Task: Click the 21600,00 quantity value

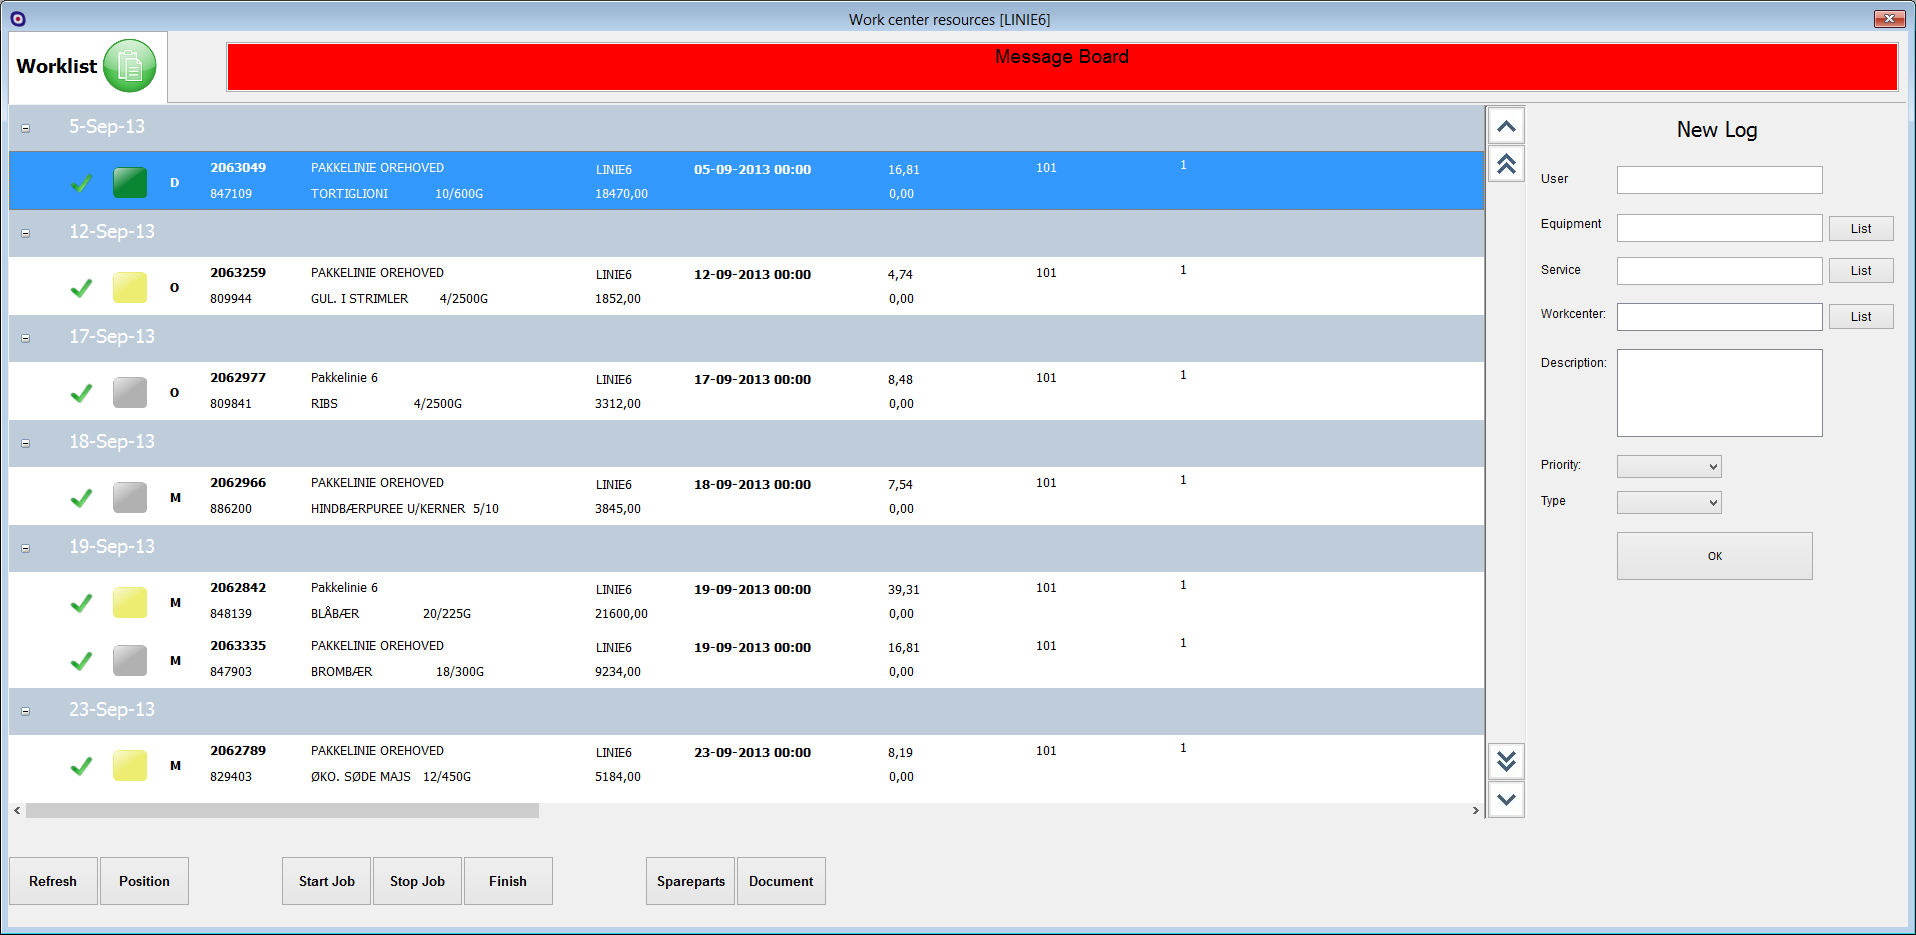Action: click(x=621, y=614)
